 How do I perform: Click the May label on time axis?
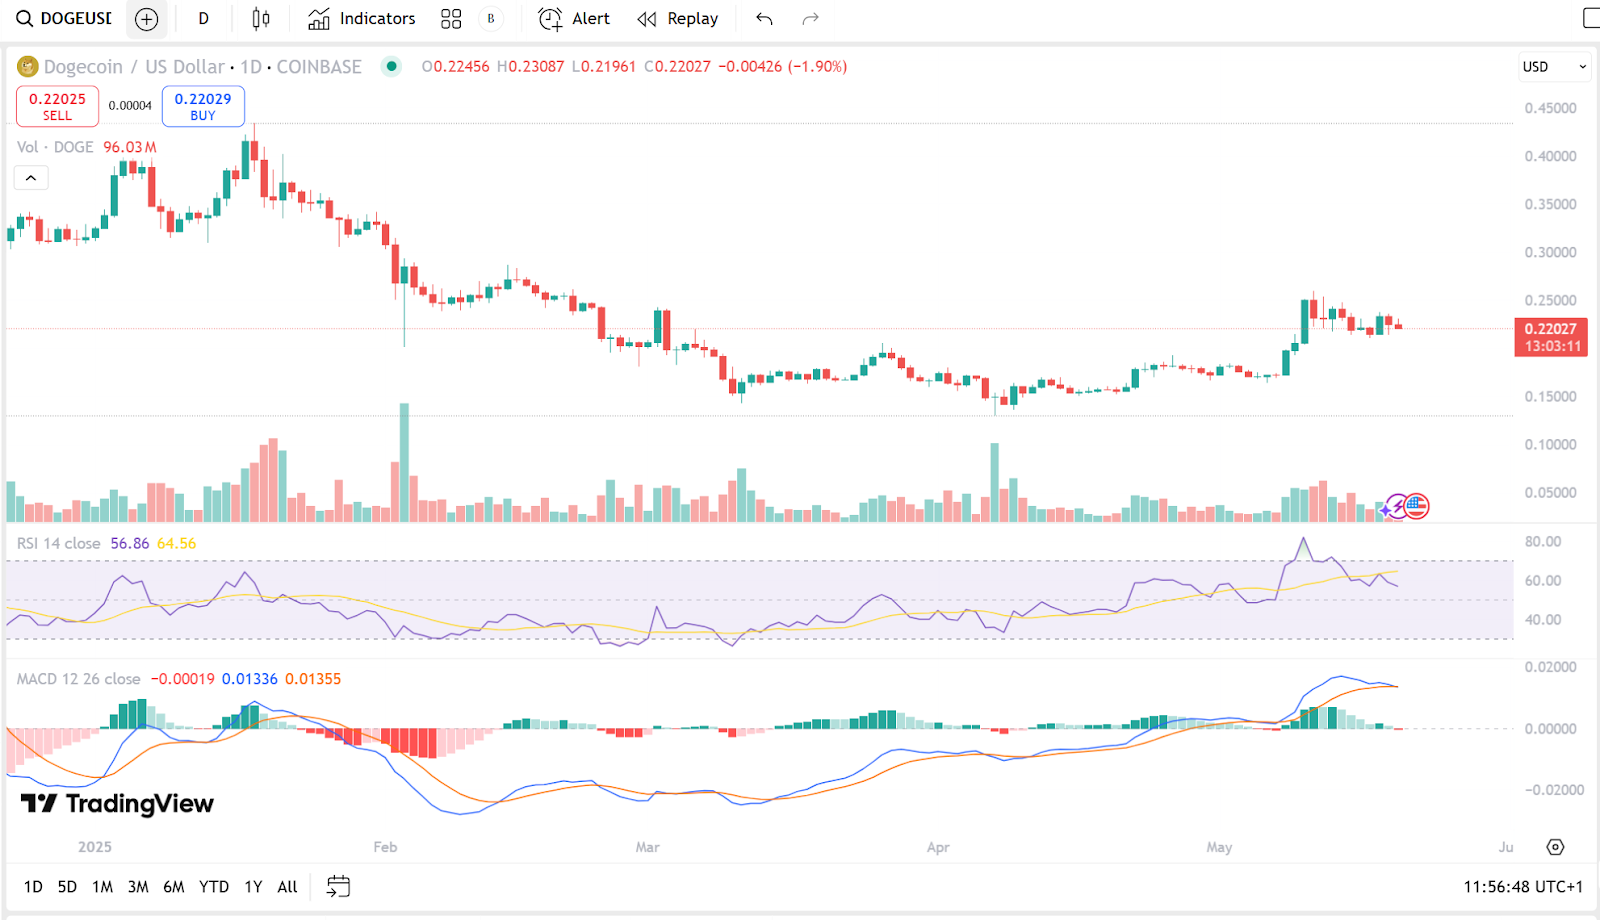coord(1219,847)
